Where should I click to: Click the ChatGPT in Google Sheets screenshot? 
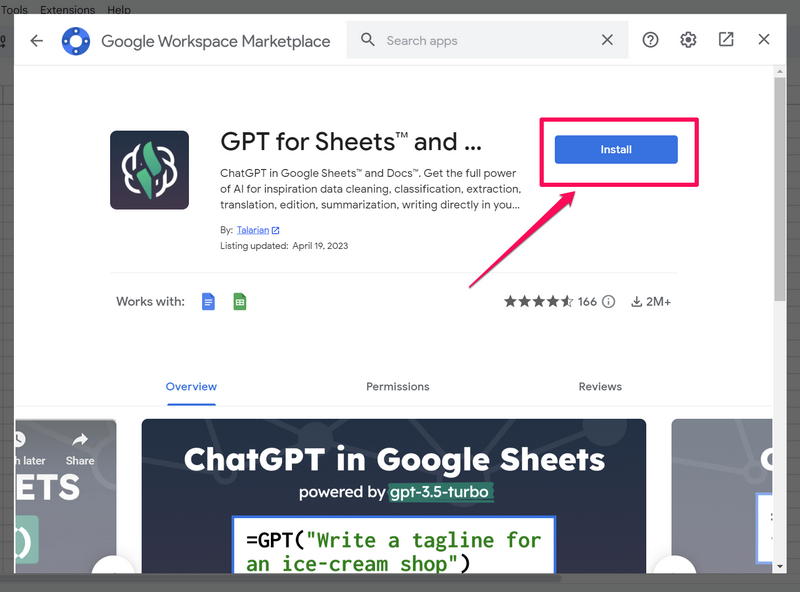[393, 495]
